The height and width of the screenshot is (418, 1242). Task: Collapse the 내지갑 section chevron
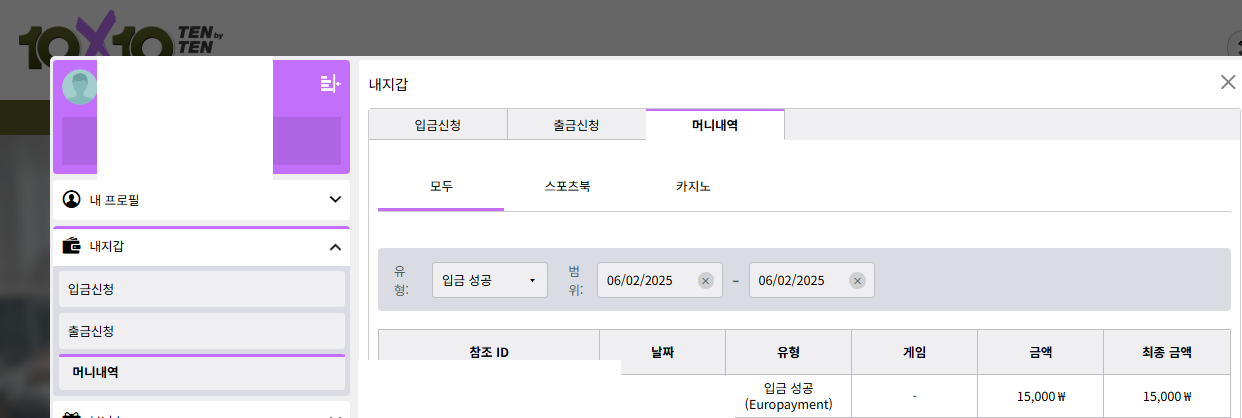[x=335, y=246]
